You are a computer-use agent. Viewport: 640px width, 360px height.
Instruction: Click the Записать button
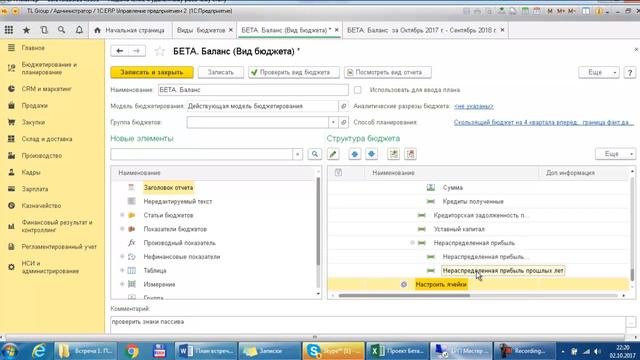[x=221, y=72]
